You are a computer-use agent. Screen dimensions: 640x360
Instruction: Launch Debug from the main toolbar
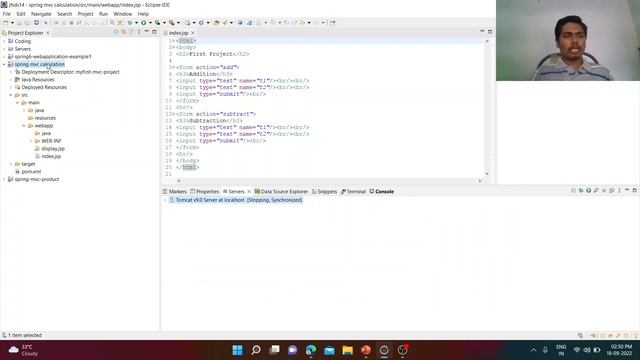coord(130,23)
